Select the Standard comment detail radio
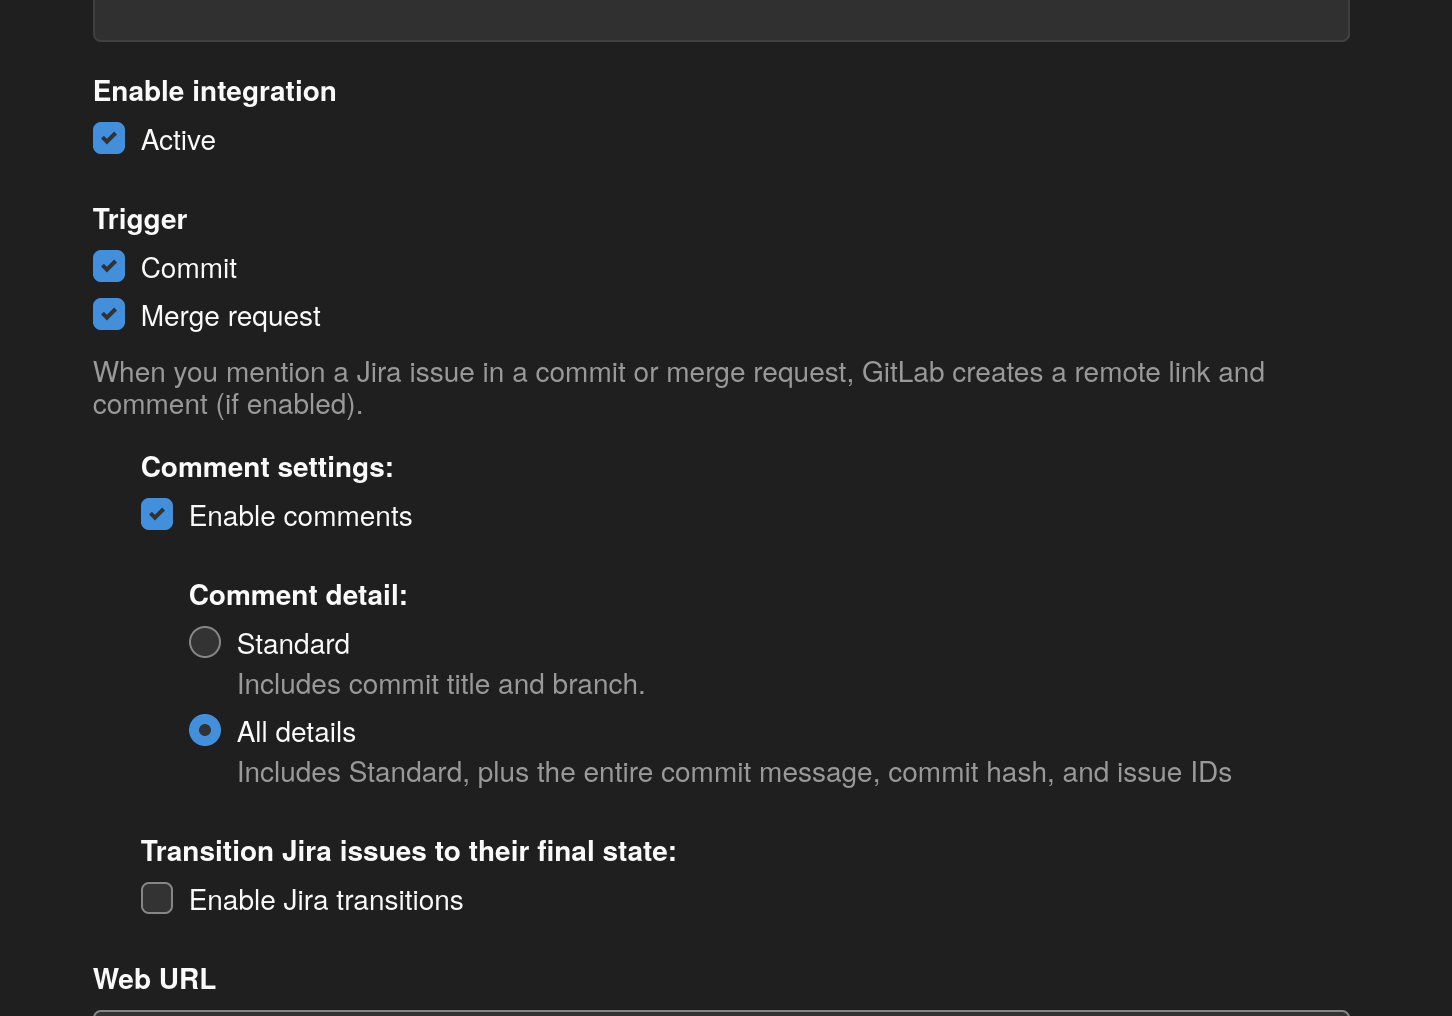 click(205, 642)
